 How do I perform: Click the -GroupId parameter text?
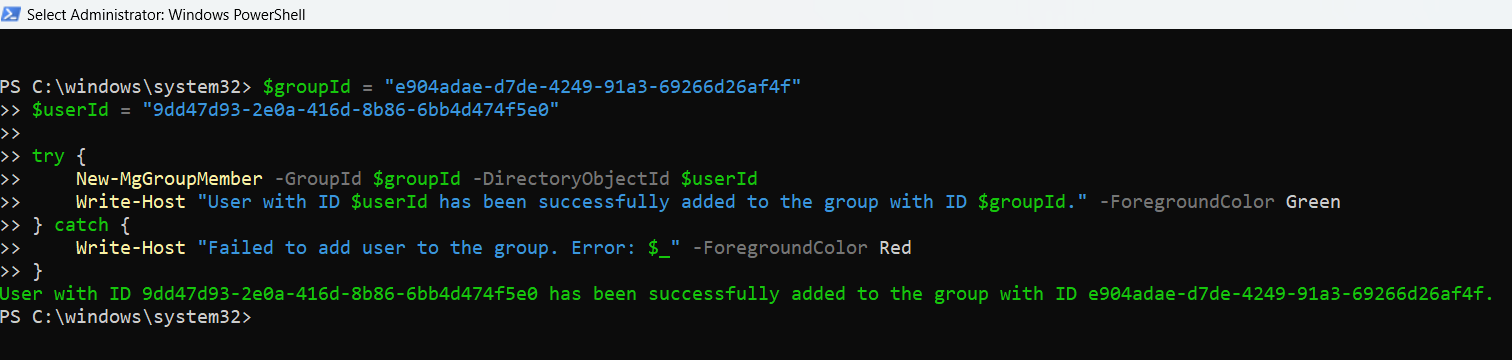pos(318,179)
